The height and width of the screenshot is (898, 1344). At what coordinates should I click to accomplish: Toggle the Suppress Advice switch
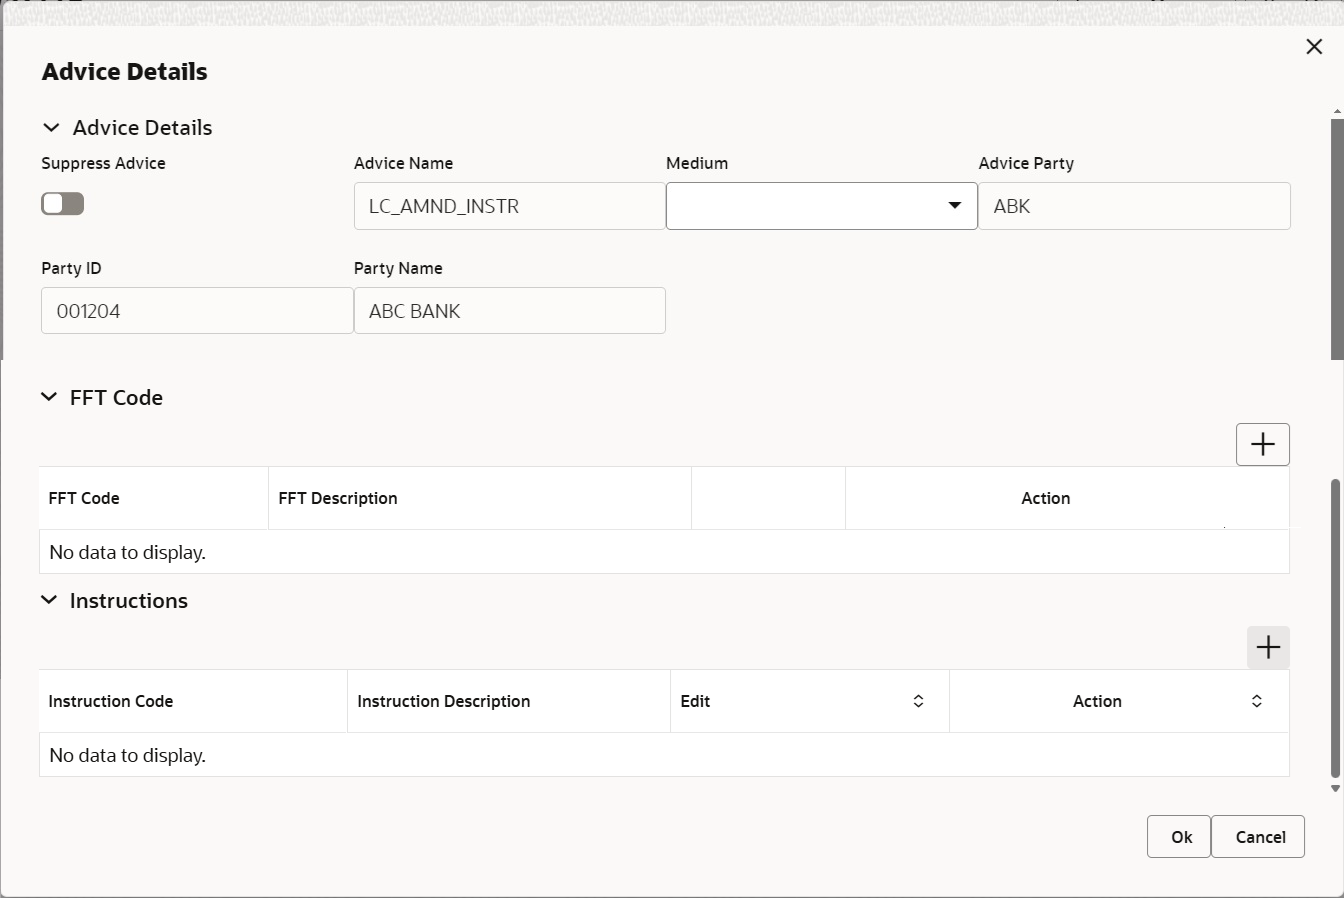62,204
